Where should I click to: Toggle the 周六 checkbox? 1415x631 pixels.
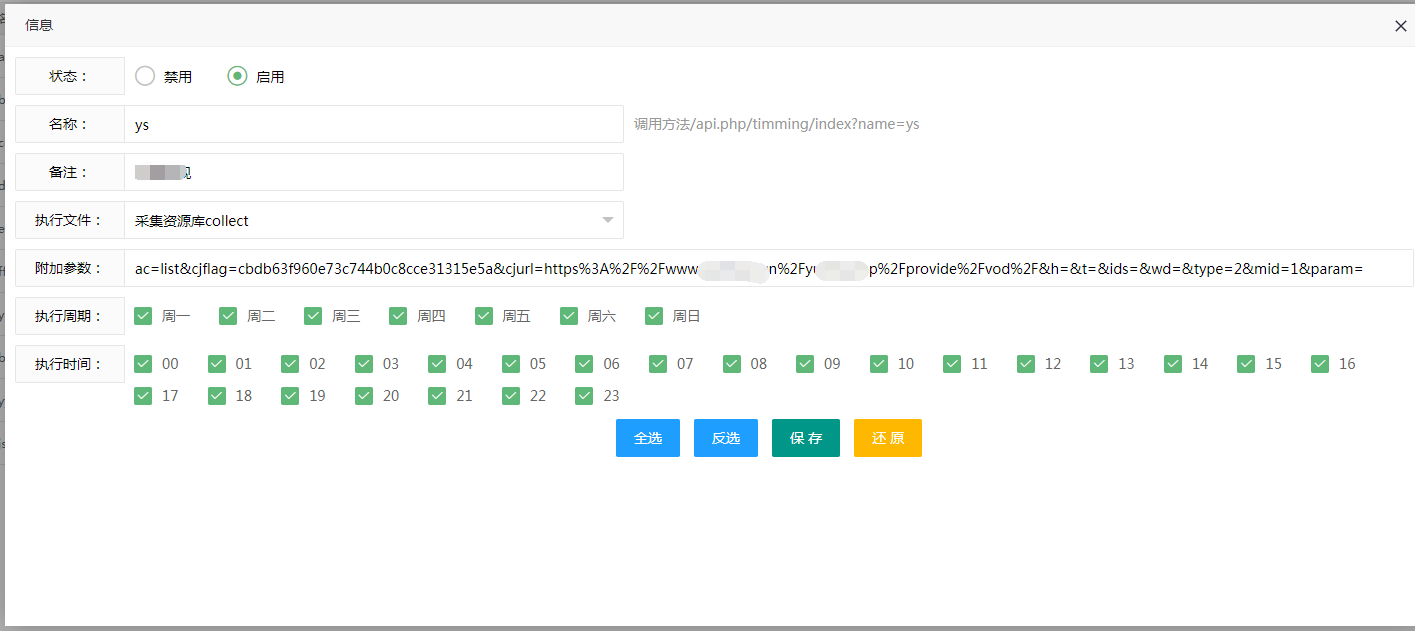click(x=569, y=316)
